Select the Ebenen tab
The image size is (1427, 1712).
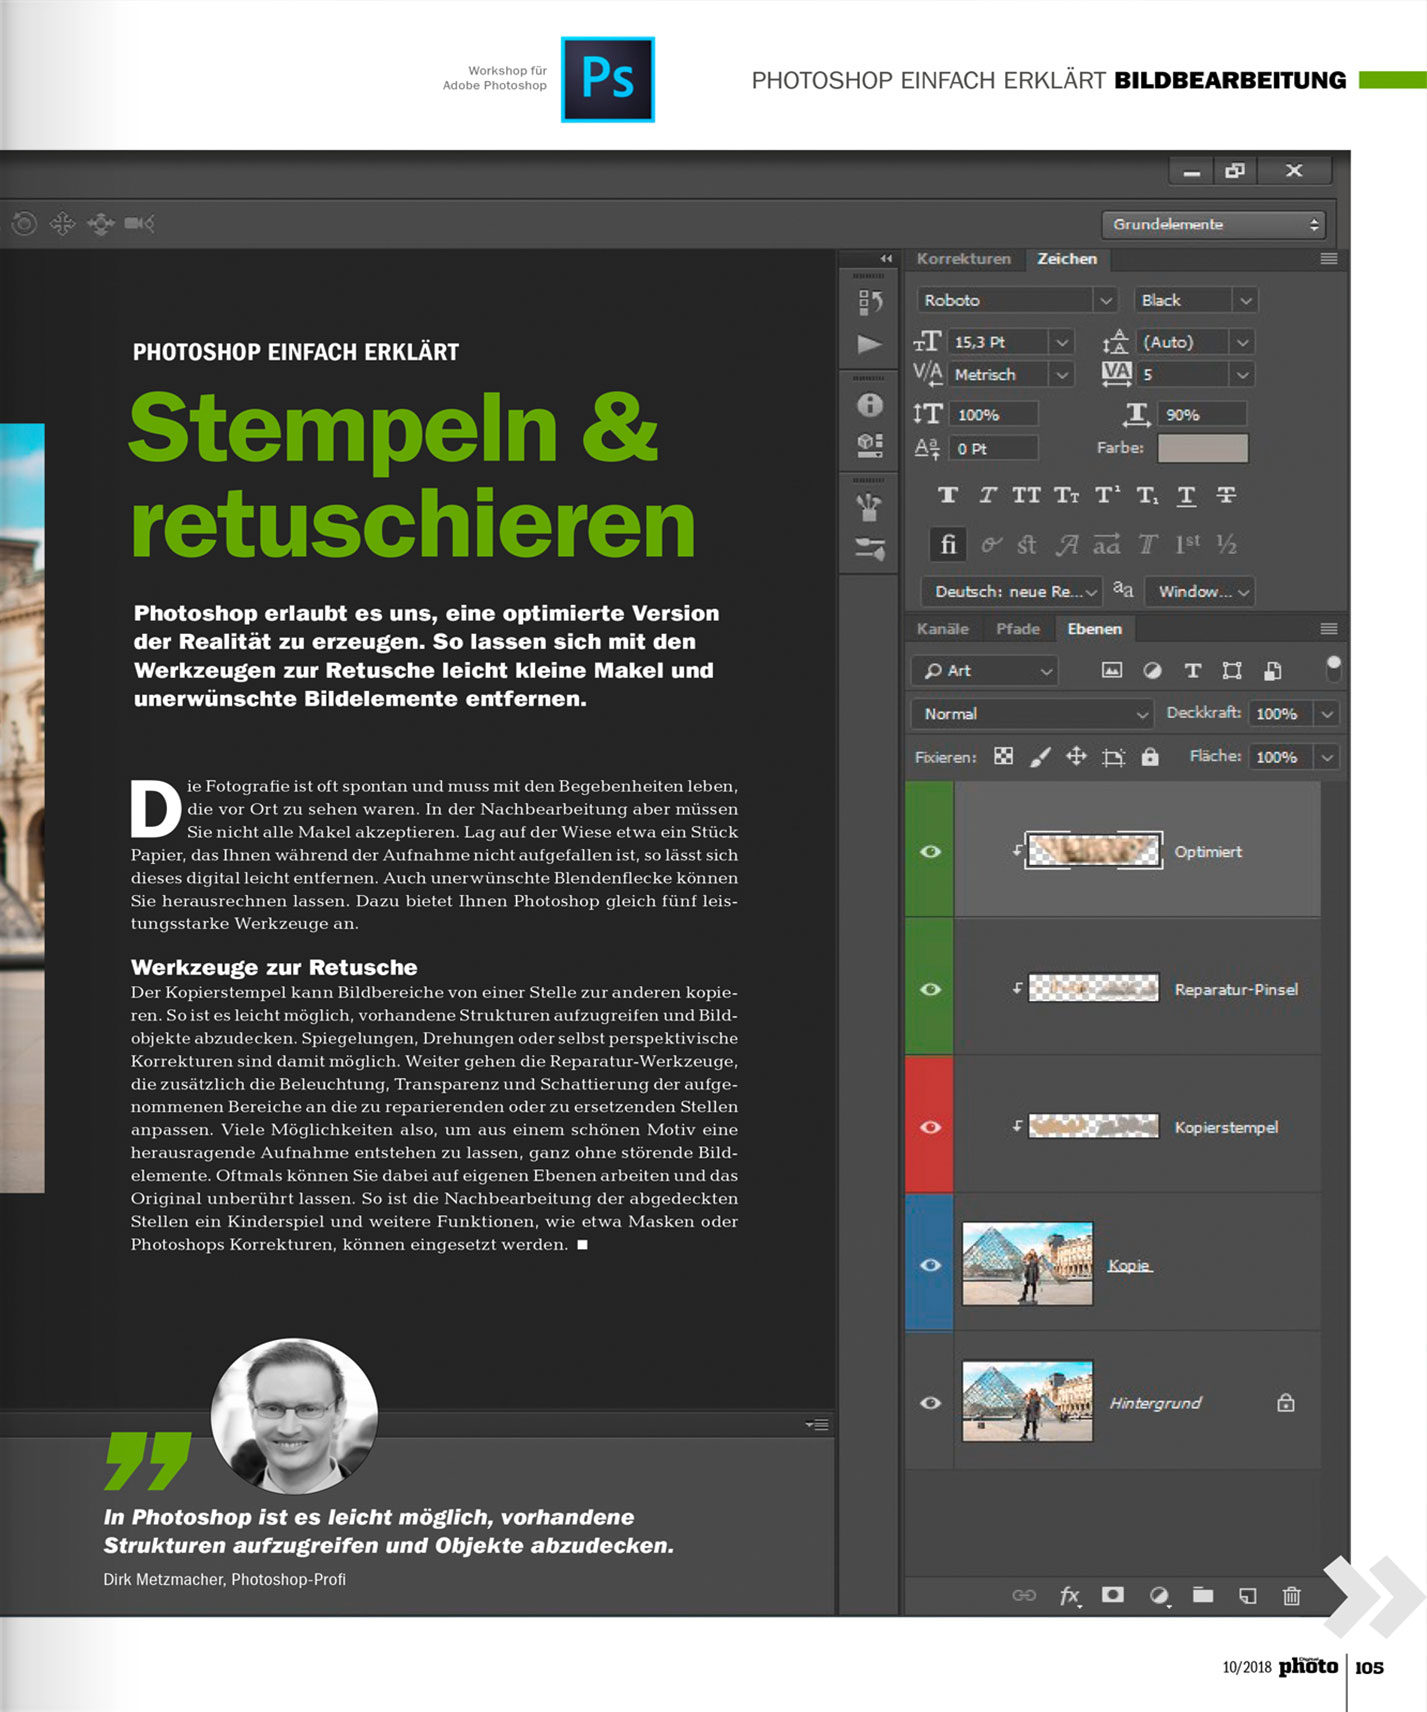[x=1094, y=629]
